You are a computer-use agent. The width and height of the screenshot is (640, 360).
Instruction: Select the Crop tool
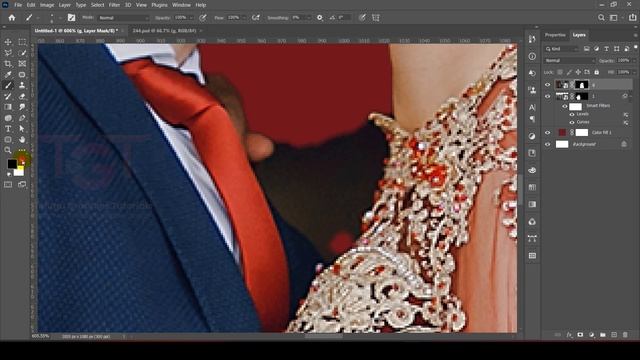pos(8,64)
